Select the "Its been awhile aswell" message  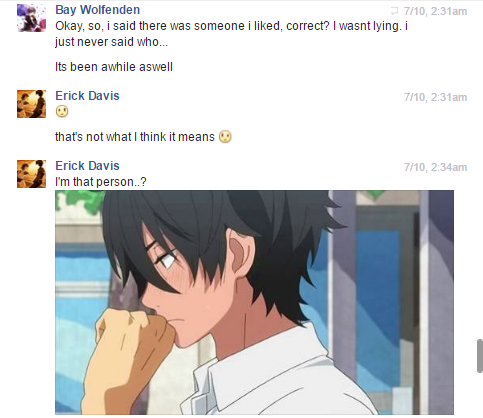[x=114, y=67]
